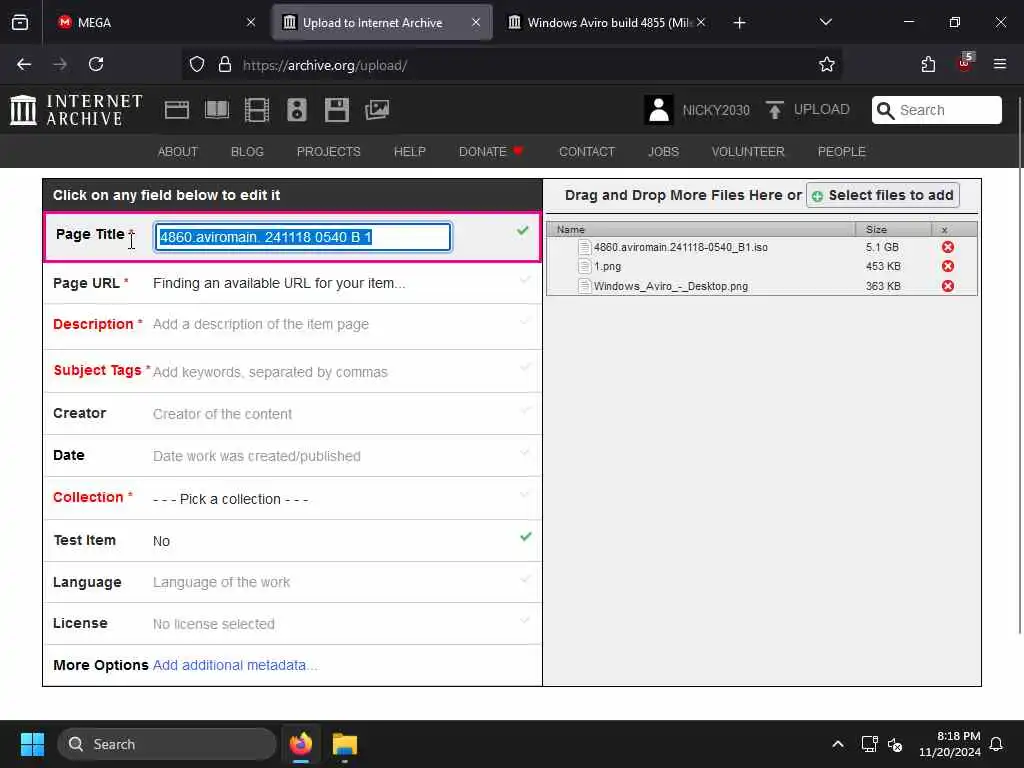Open Firefox View tab manager icon
Screen dimensions: 1024x768
coord(20,22)
